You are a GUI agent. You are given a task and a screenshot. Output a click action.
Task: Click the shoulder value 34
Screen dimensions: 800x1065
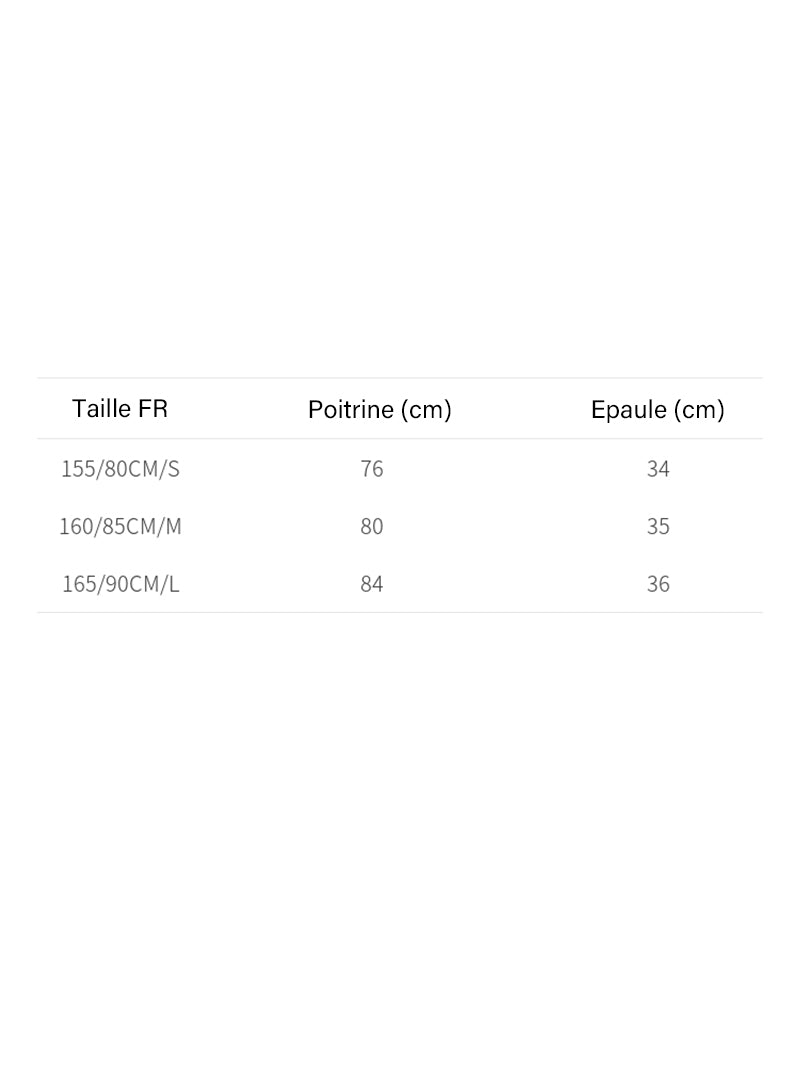[x=658, y=469]
